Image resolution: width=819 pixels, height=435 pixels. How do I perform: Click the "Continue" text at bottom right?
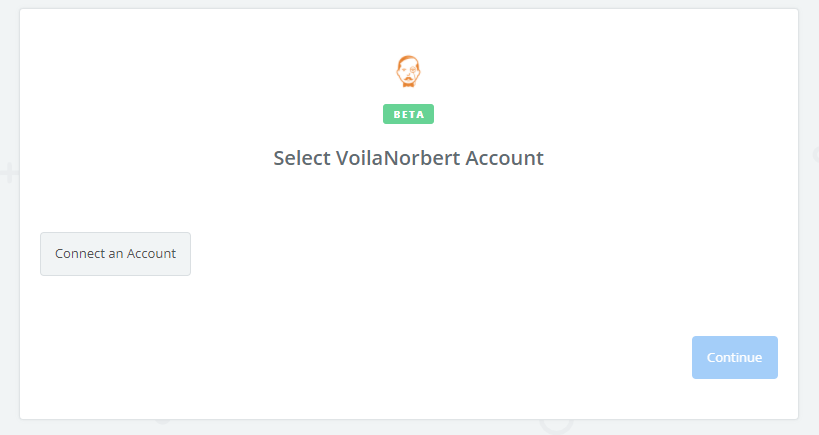pyautogui.click(x=734, y=357)
